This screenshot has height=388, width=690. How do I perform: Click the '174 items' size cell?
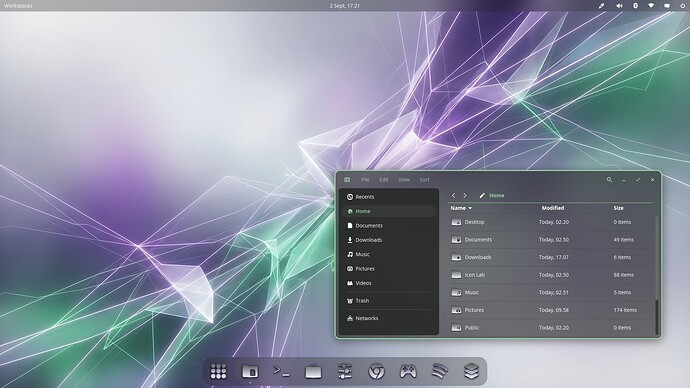click(625, 310)
